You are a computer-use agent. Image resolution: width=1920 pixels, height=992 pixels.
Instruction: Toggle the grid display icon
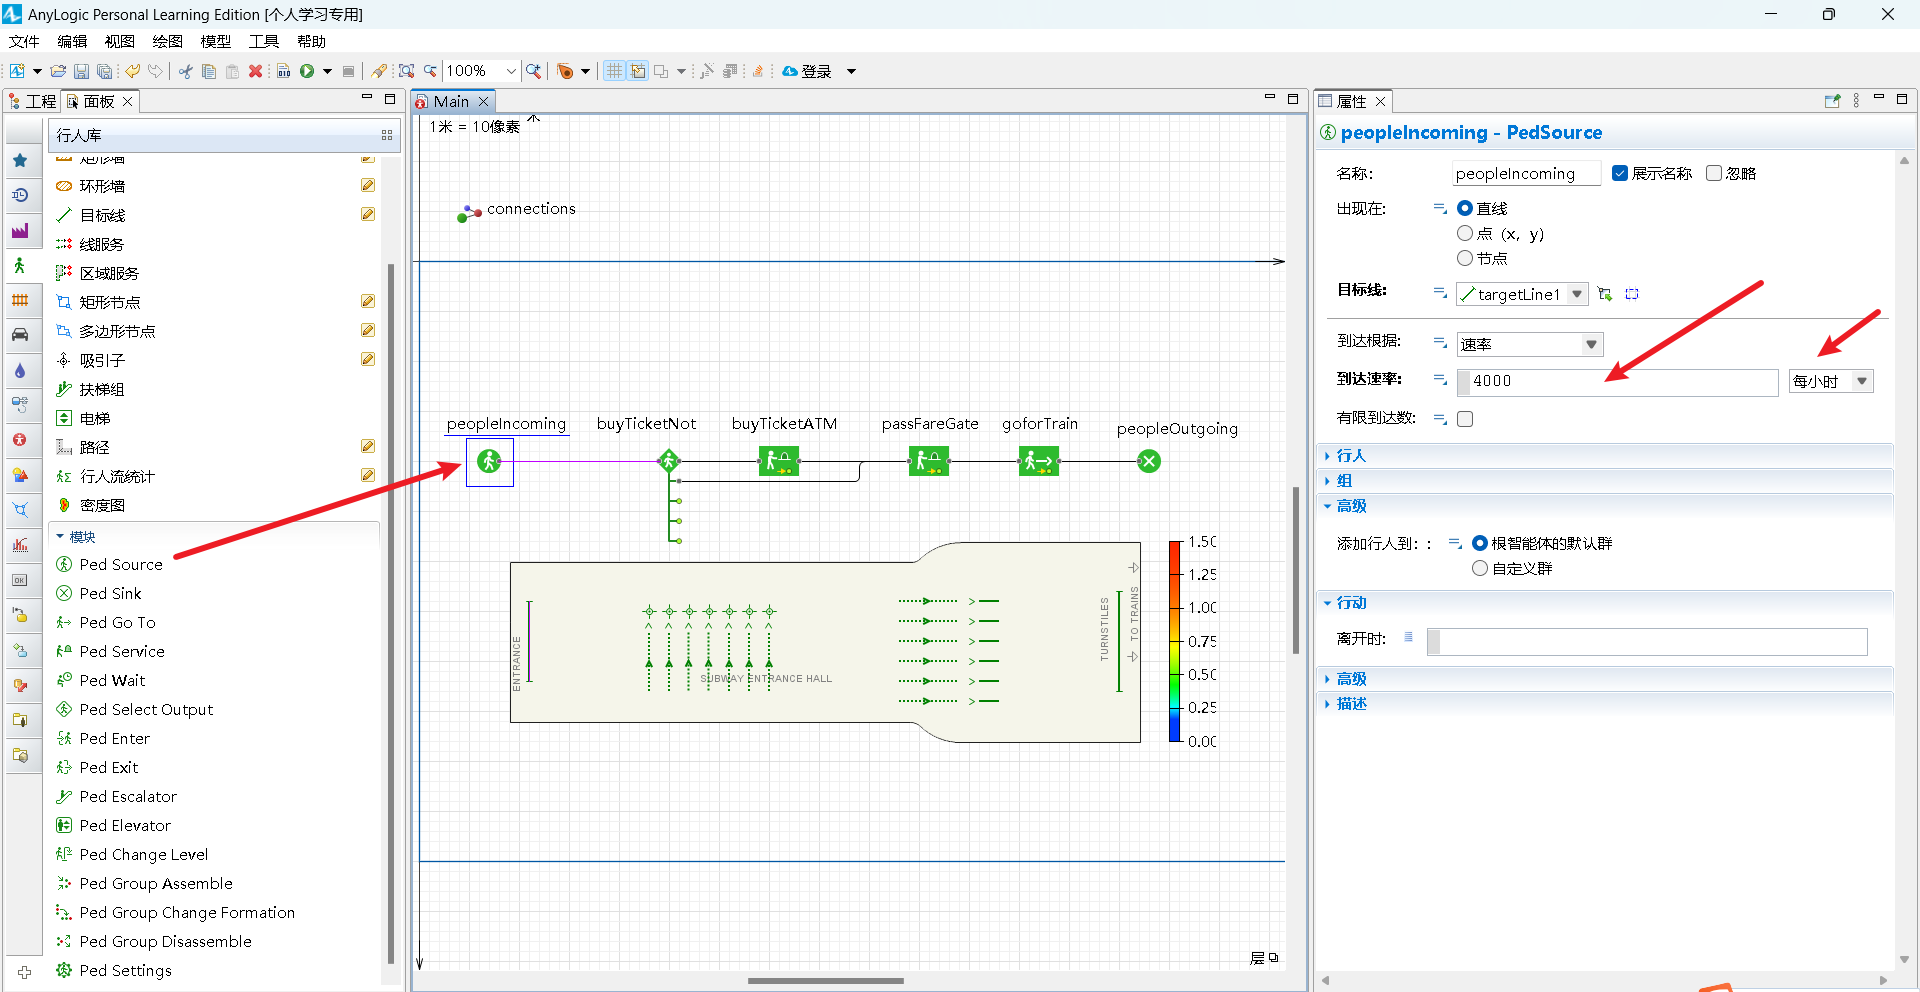614,71
